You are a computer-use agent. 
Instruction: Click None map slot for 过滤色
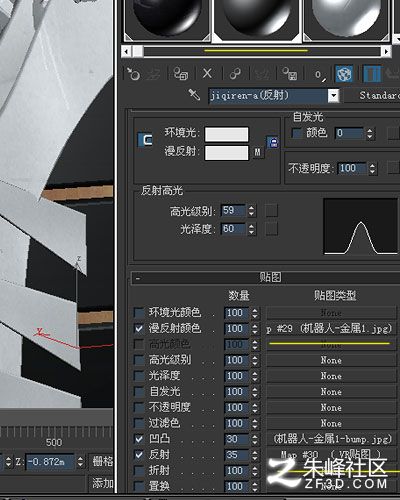coord(331,423)
